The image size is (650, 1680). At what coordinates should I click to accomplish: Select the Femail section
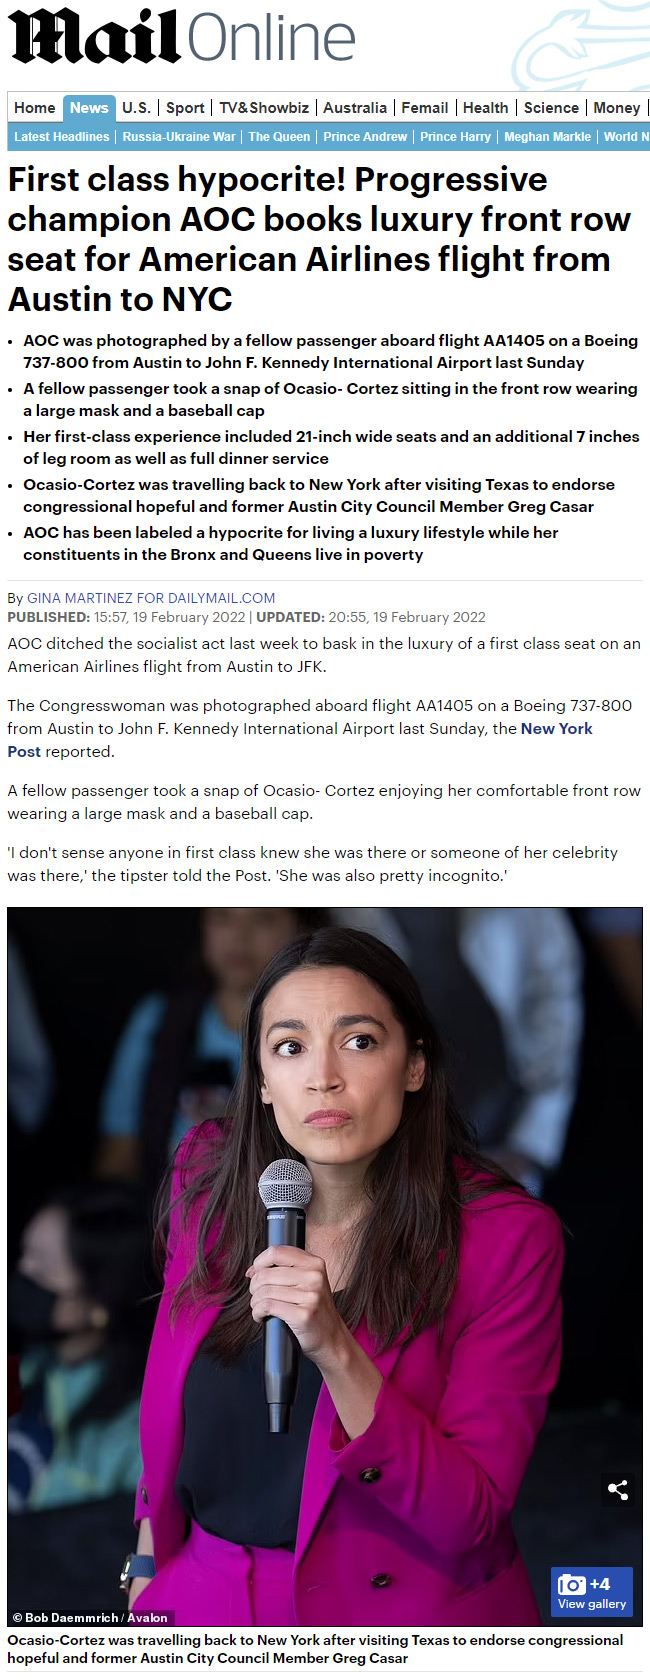click(x=425, y=108)
